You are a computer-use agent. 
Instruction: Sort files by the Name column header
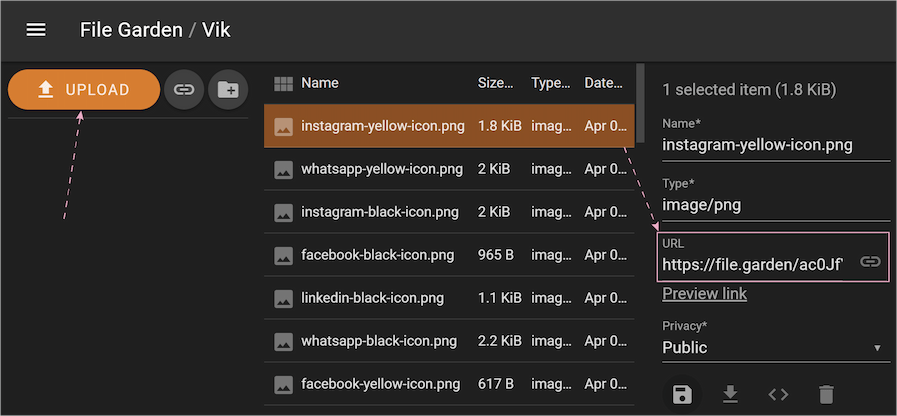(320, 83)
